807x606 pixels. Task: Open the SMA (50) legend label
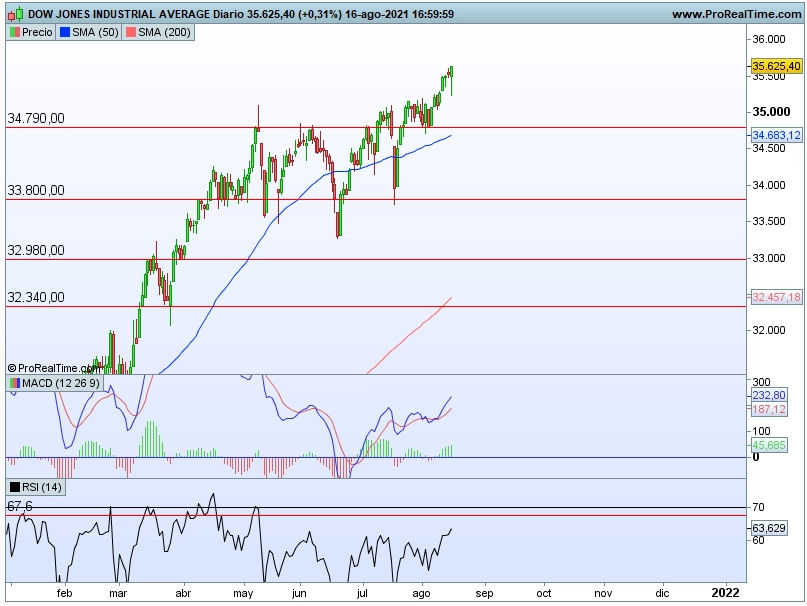(95, 32)
